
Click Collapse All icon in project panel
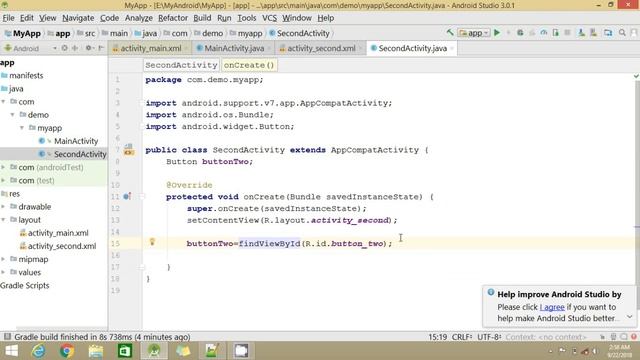point(75,48)
